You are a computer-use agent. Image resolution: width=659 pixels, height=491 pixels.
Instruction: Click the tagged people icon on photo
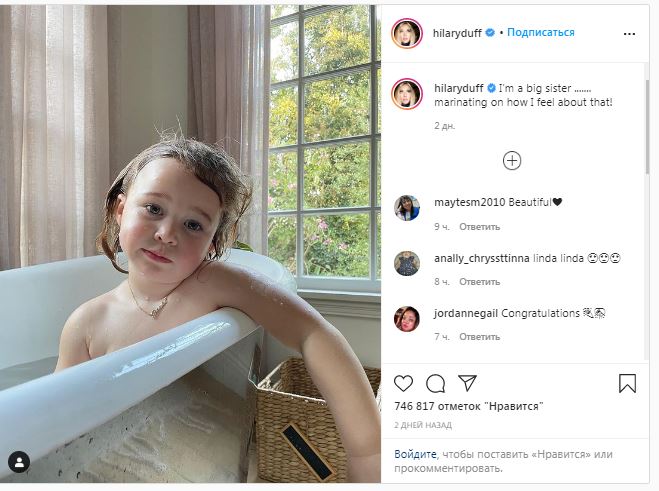tap(19, 461)
